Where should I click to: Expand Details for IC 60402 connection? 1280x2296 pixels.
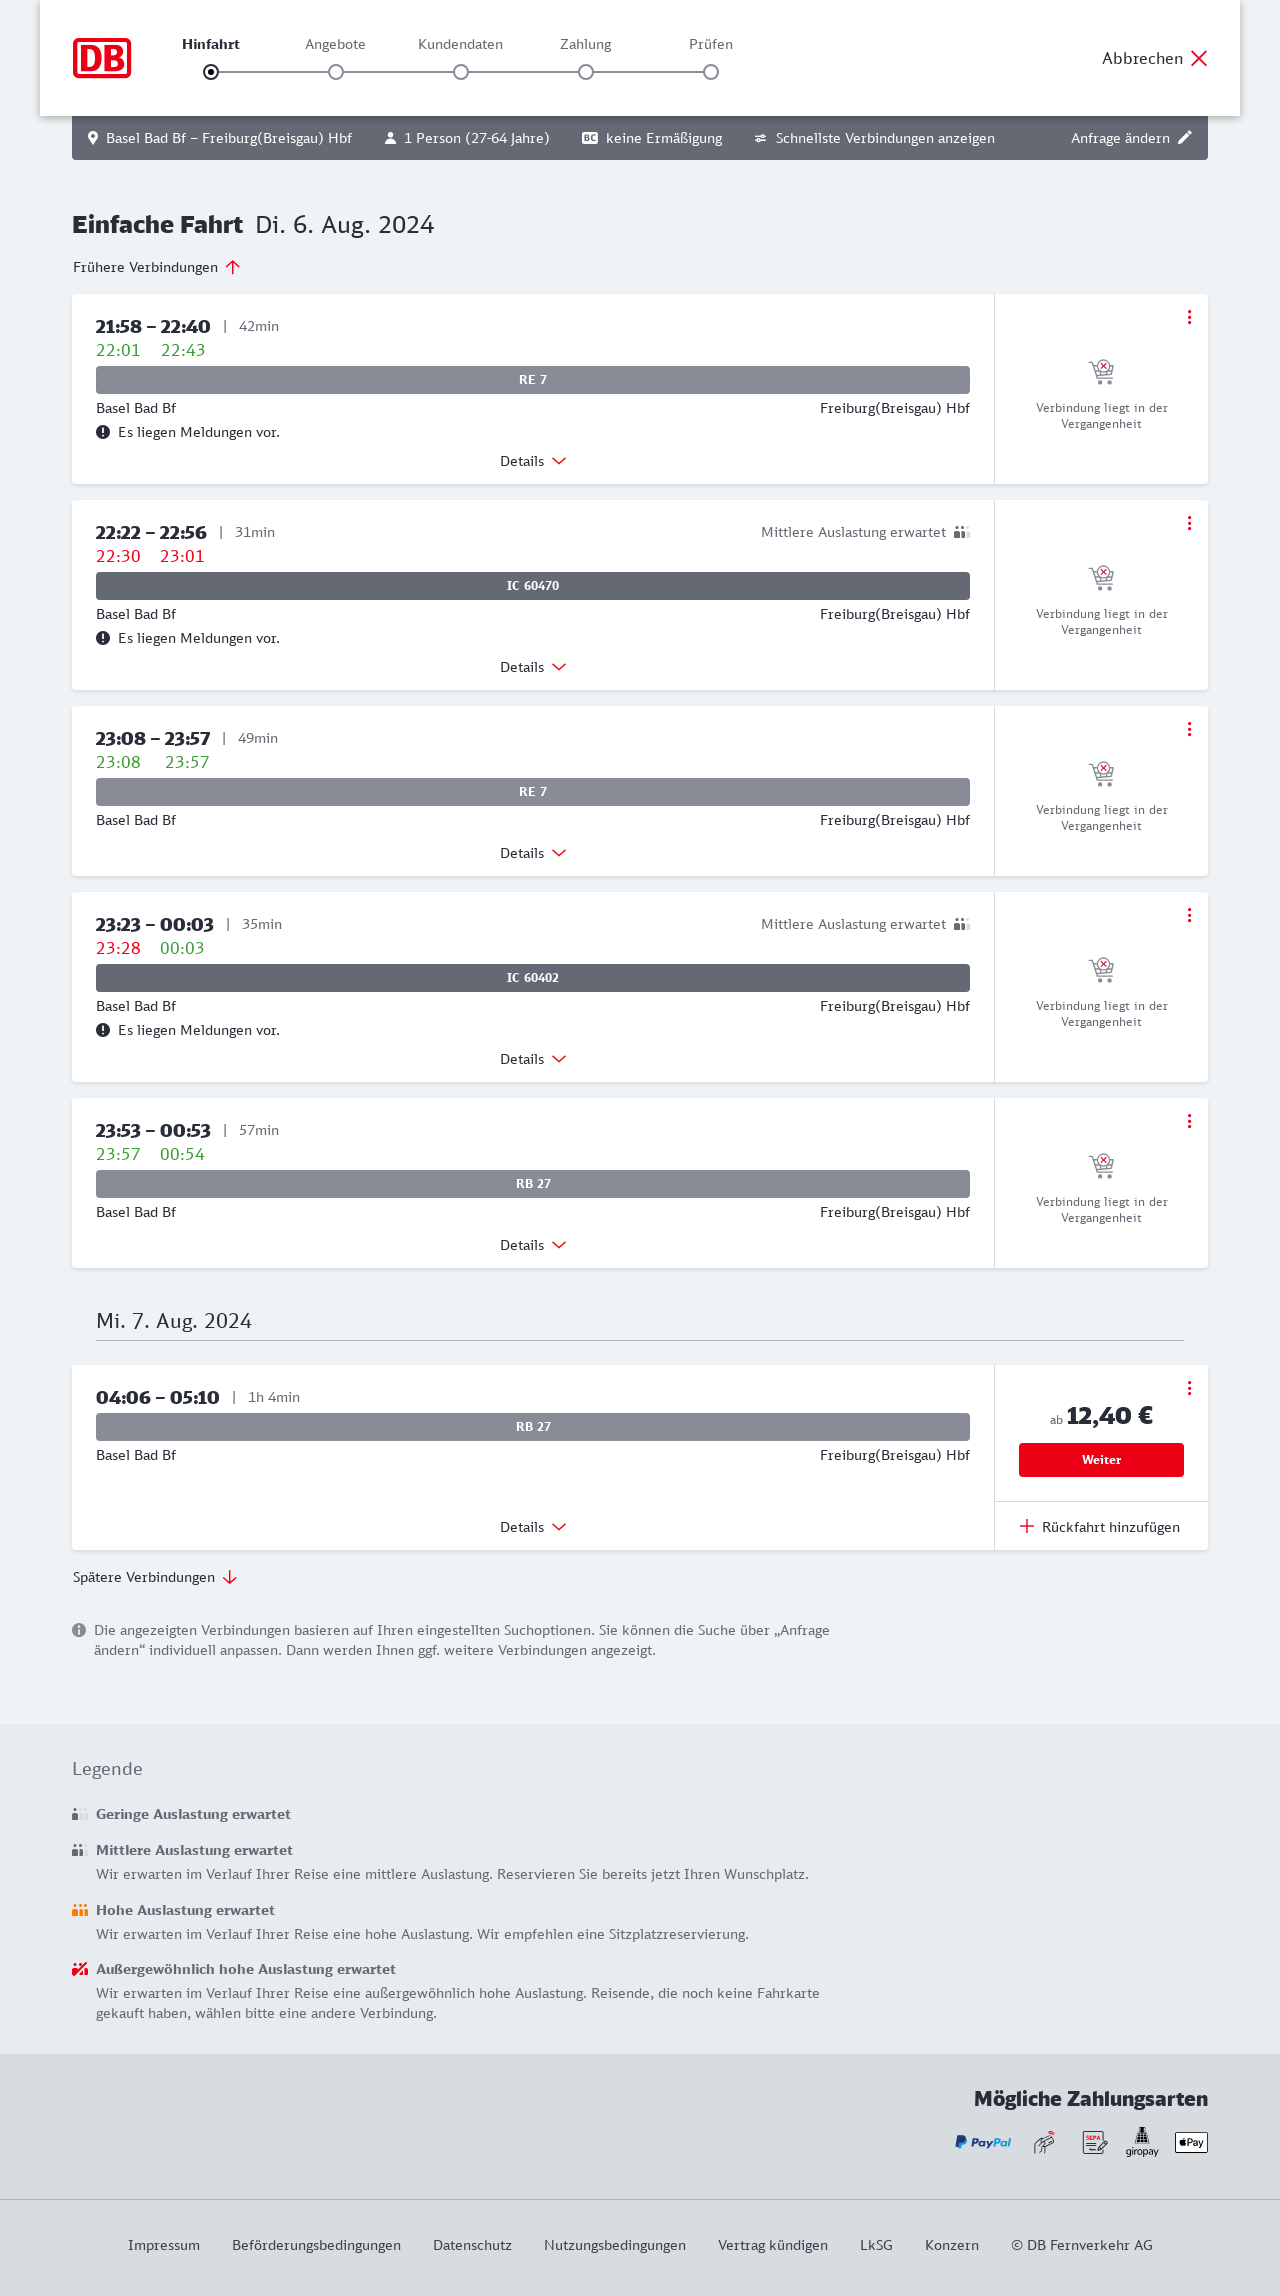tap(533, 1059)
